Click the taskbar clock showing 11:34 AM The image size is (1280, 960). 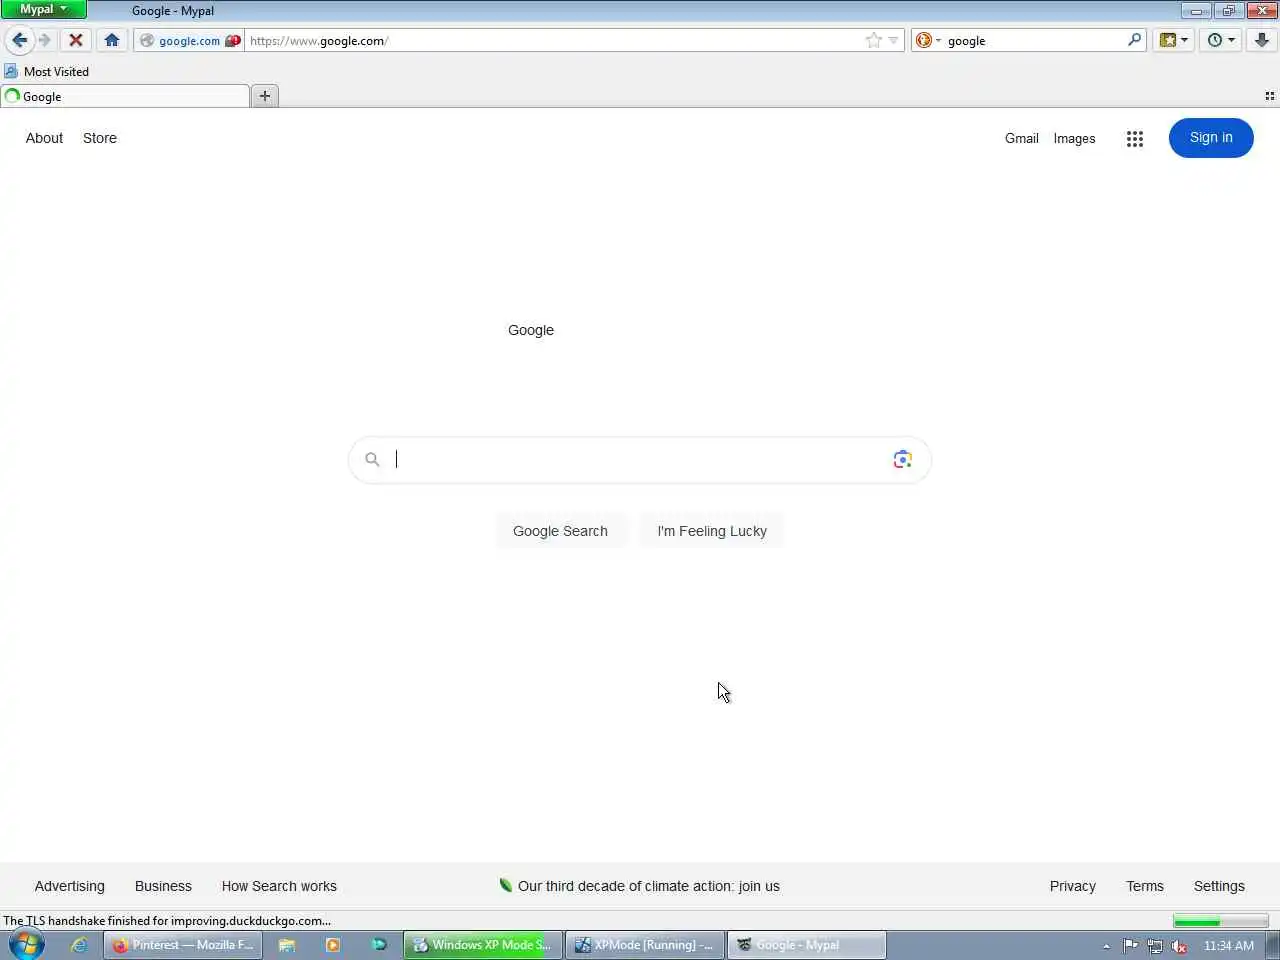[x=1229, y=946]
